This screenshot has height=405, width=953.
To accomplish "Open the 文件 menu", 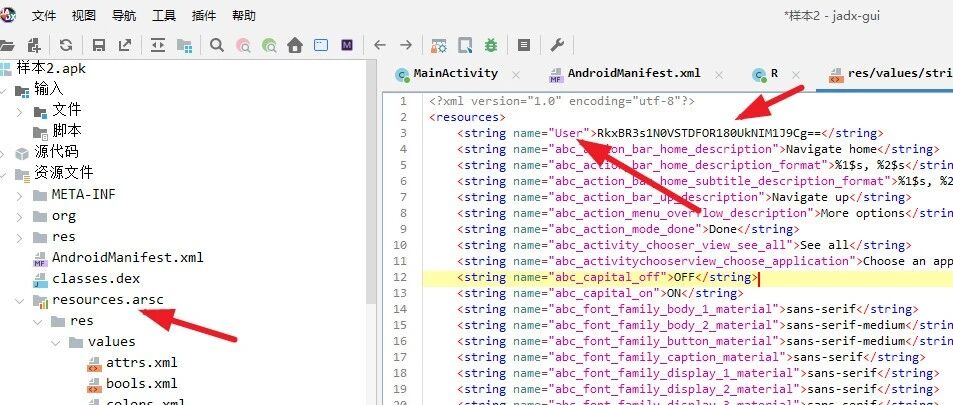I will (x=44, y=16).
